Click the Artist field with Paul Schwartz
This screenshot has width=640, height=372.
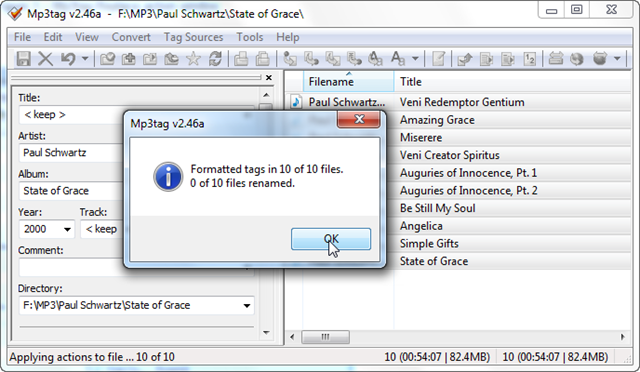[71, 153]
